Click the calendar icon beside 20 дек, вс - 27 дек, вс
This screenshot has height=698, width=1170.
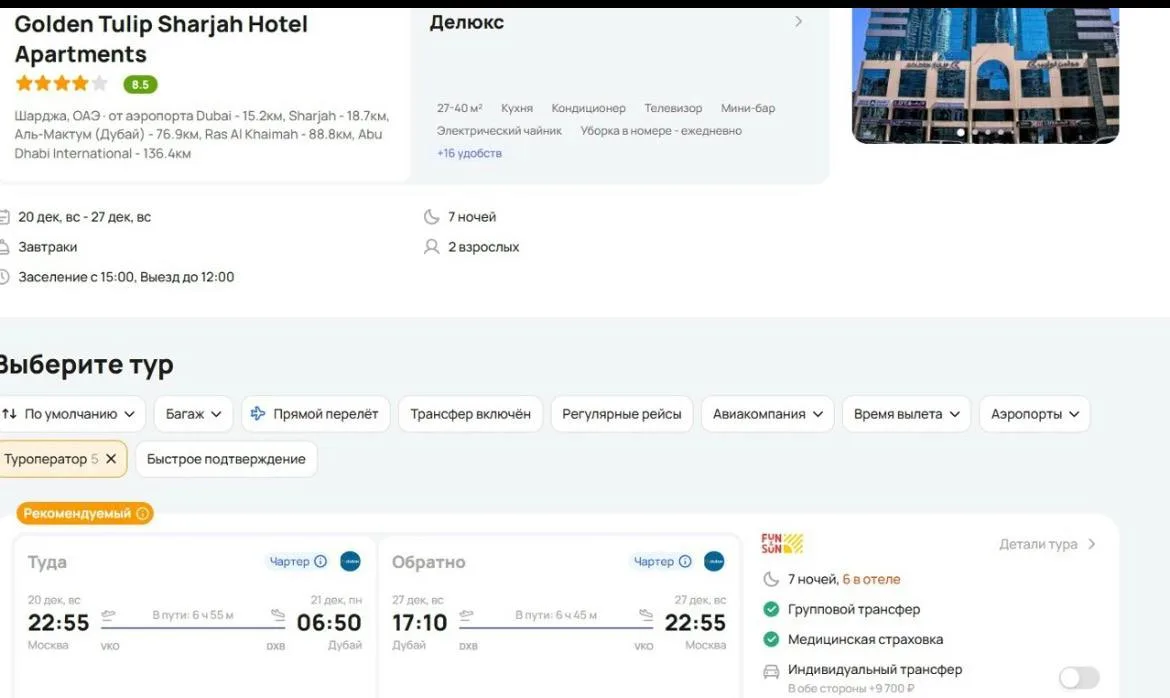(x=4, y=217)
